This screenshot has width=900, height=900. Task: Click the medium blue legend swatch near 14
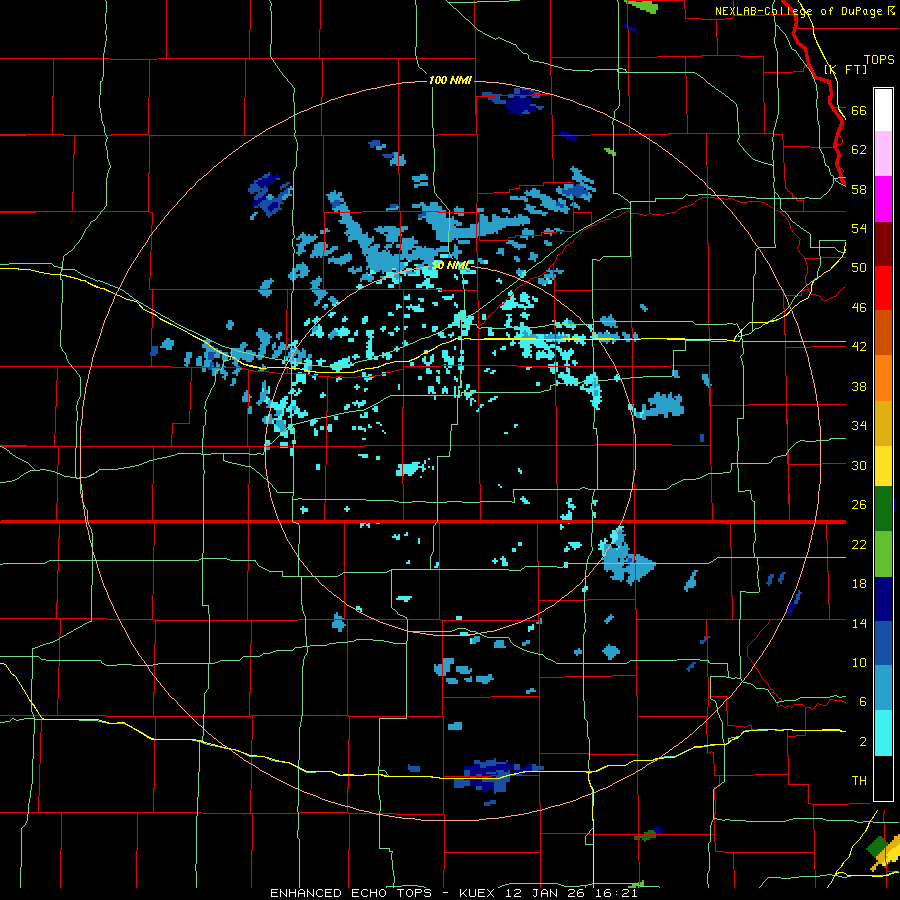pyautogui.click(x=883, y=643)
